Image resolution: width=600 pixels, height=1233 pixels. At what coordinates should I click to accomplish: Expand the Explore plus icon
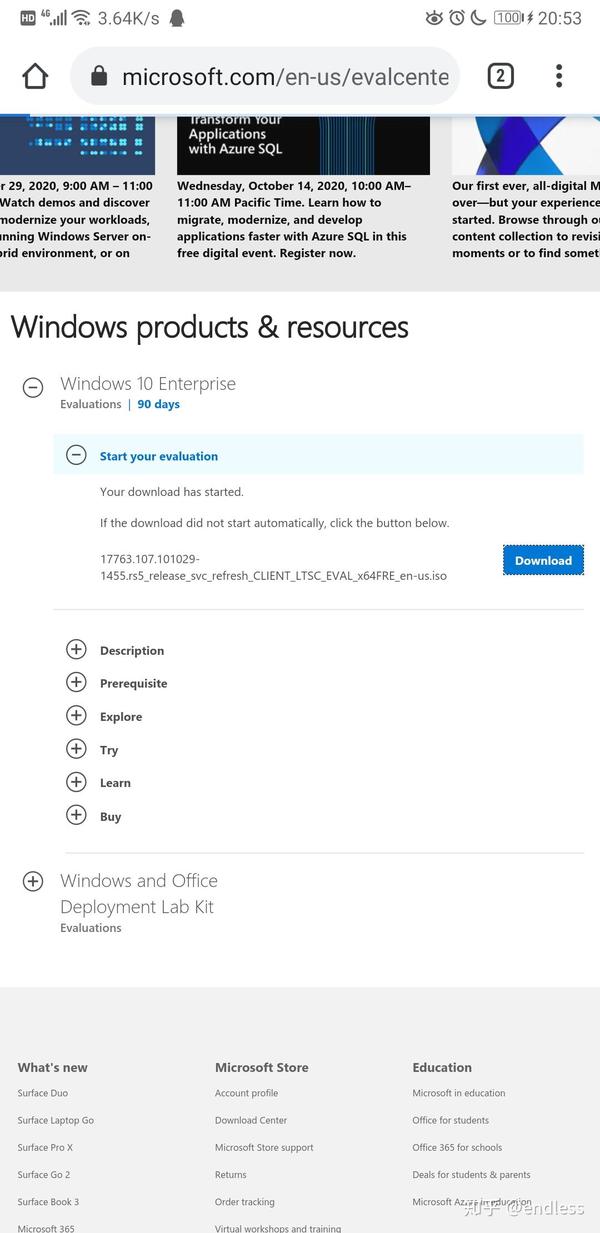tap(76, 715)
